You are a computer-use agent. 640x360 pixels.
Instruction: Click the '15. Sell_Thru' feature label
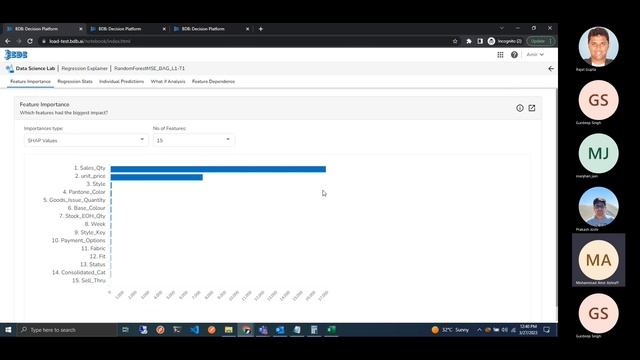89,280
